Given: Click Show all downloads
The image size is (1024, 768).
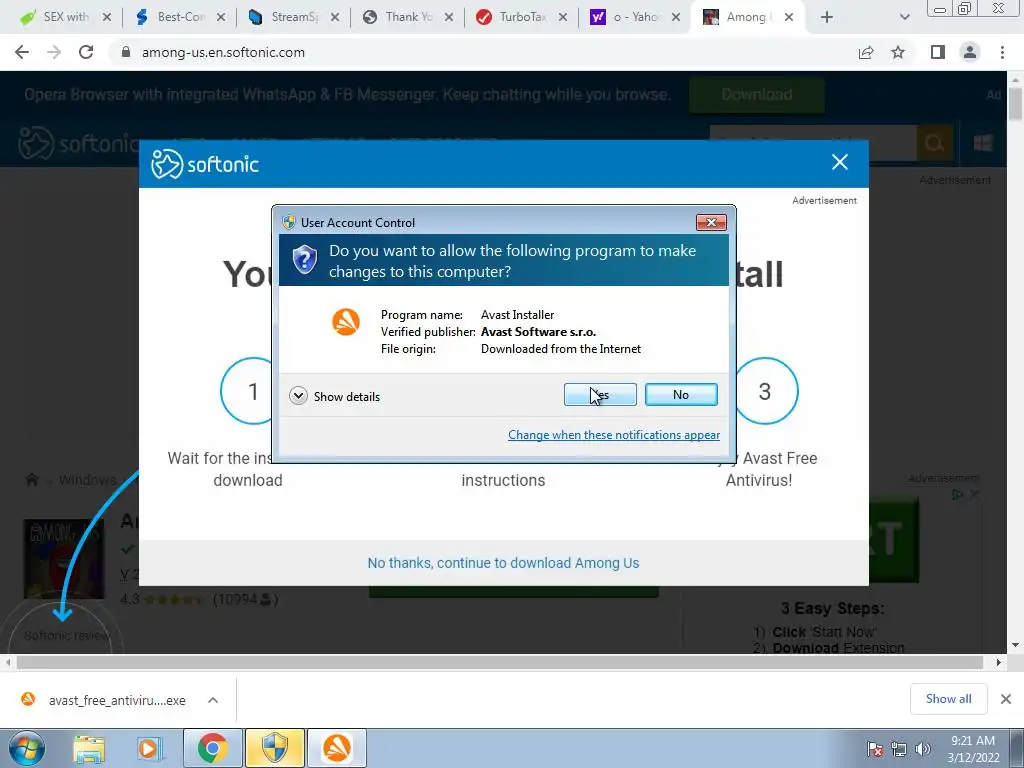Looking at the screenshot, I should [948, 699].
